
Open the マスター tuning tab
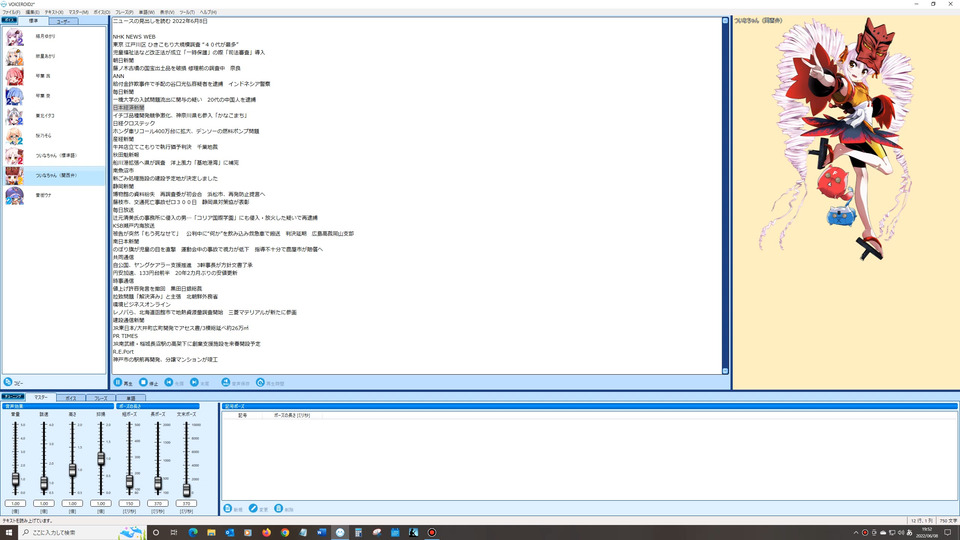click(x=40, y=397)
